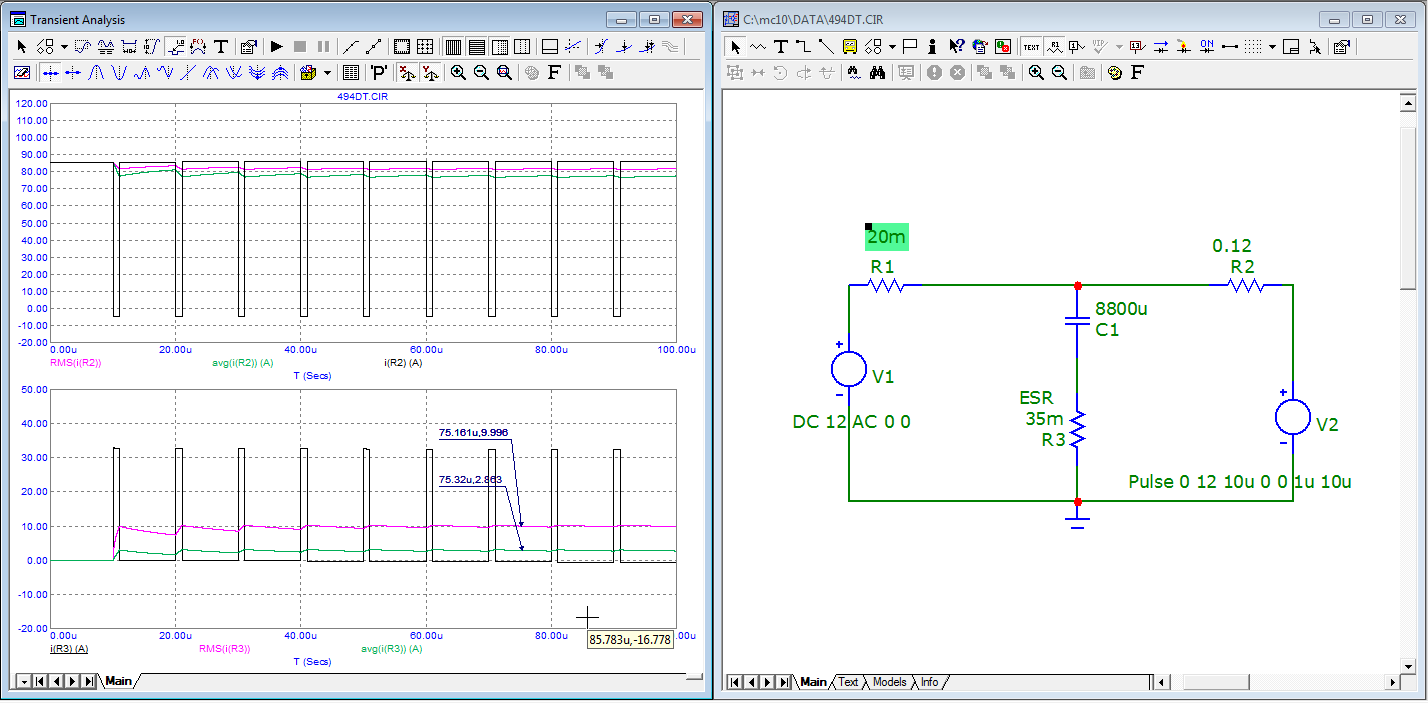The height and width of the screenshot is (703, 1428).
Task: Select the Text mode tool in schematic toolbar
Action: [x=781, y=46]
